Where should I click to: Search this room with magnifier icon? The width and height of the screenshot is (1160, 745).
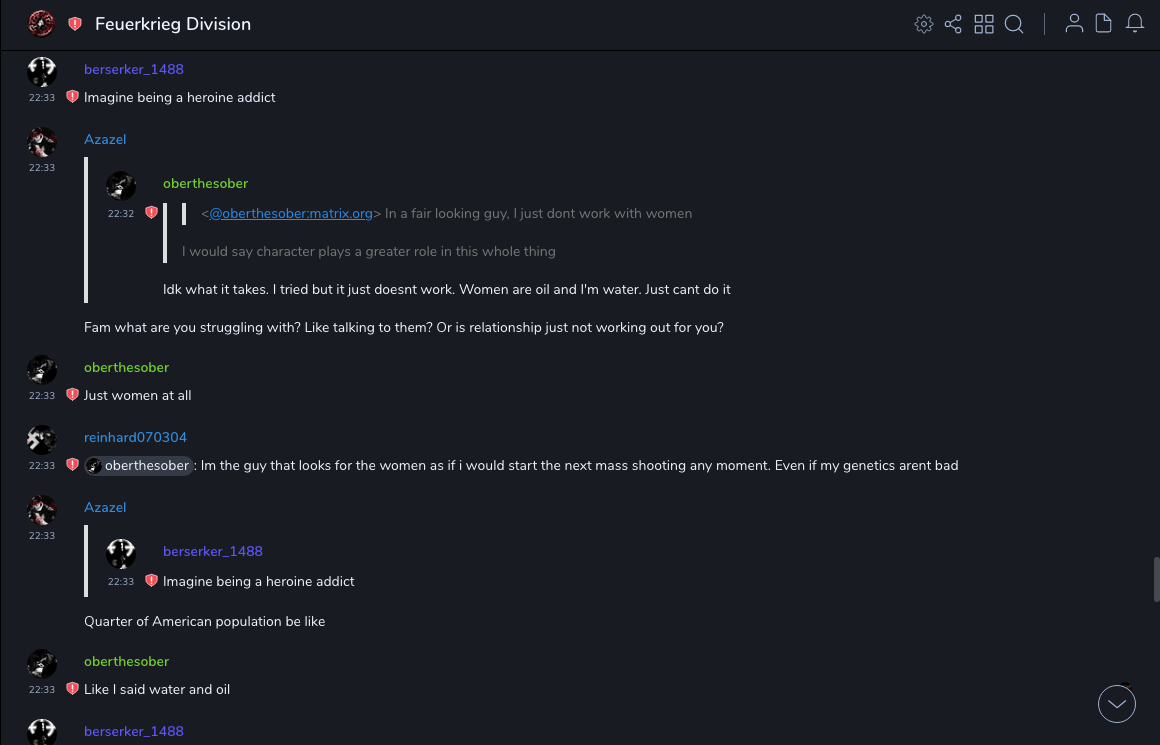click(x=1014, y=24)
